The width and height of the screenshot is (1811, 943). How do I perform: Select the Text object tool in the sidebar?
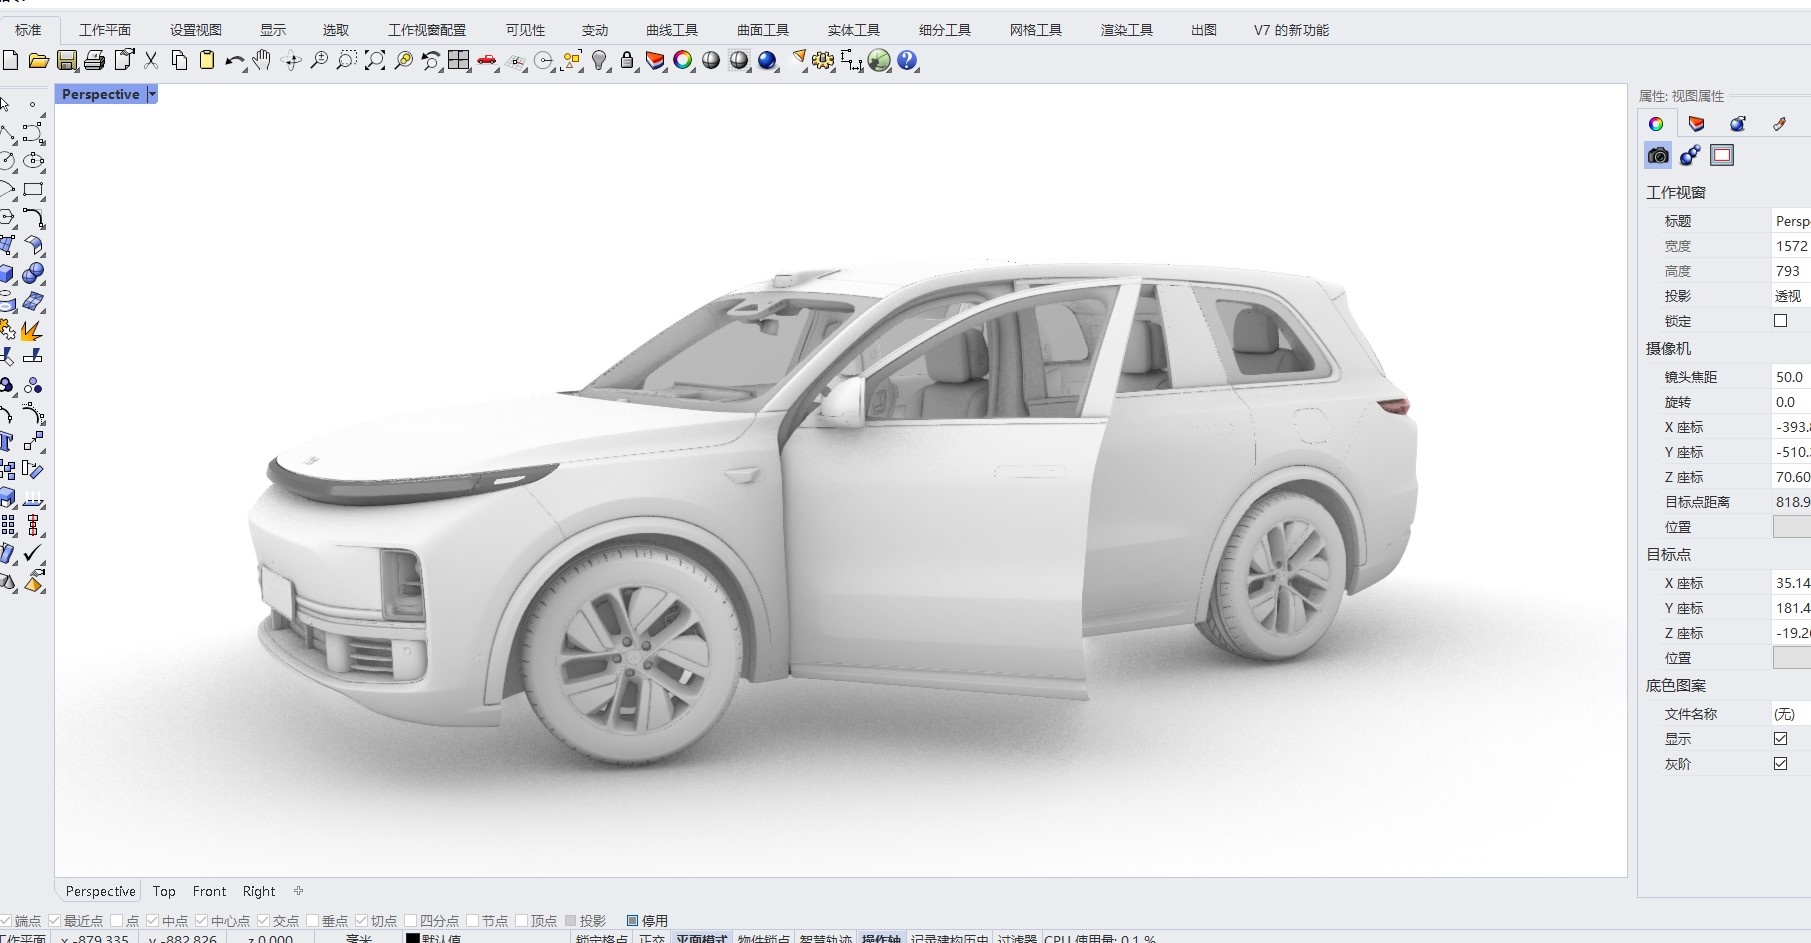point(7,441)
